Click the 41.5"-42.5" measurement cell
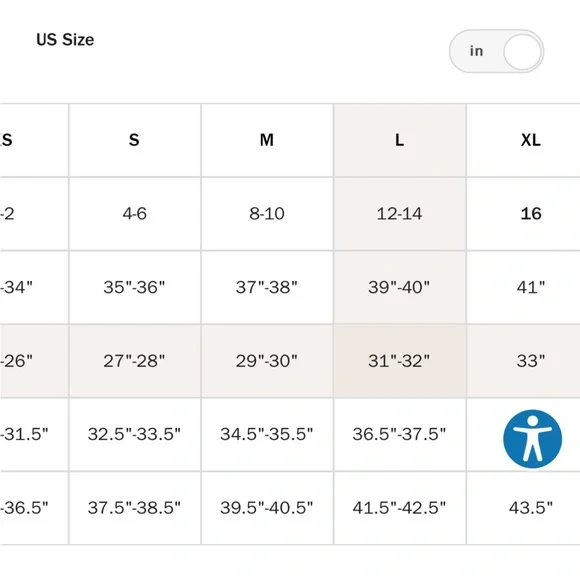Viewport: 580px width, 580px height. (399, 508)
